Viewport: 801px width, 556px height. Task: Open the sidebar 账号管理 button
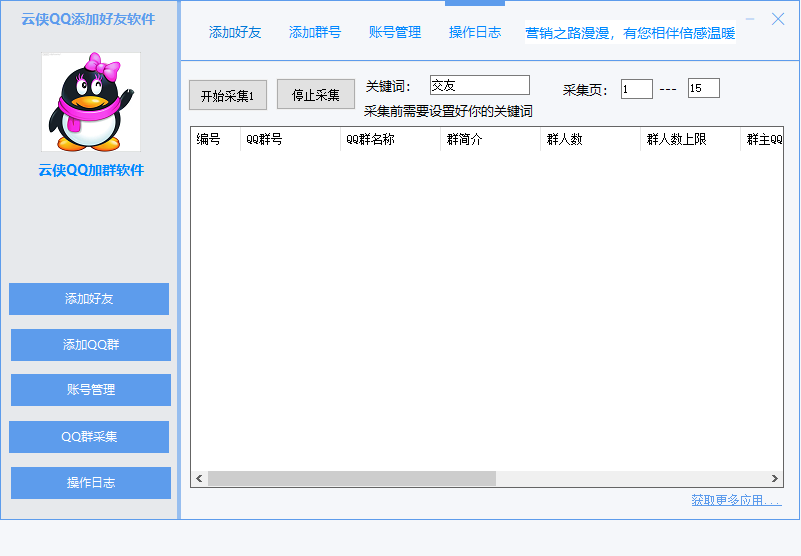pos(91,390)
